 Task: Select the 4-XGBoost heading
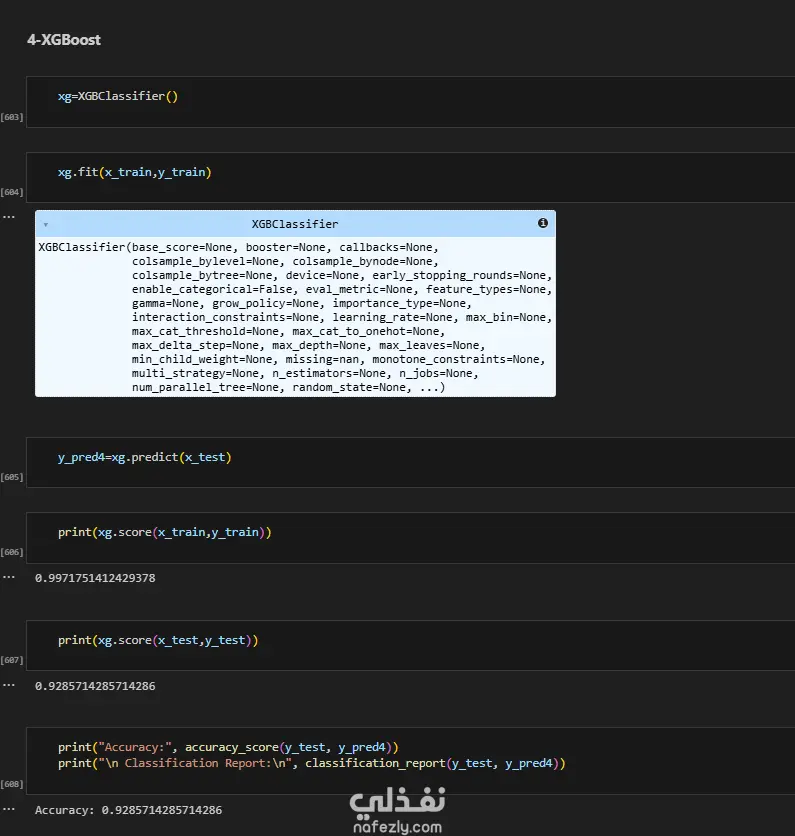click(64, 40)
